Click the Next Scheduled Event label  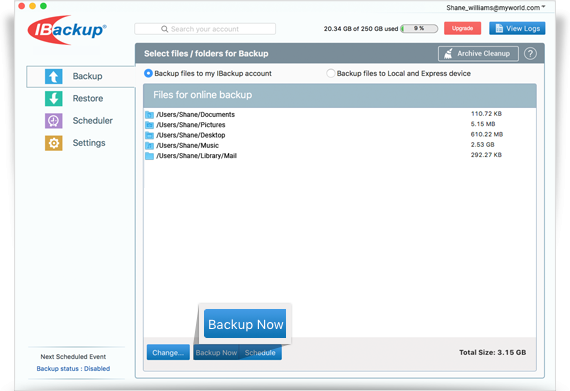pos(73,357)
